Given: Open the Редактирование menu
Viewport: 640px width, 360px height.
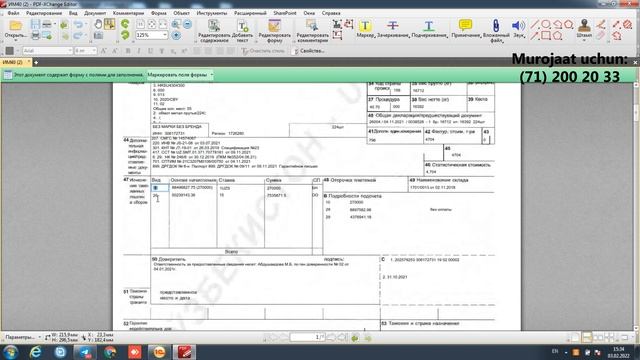Looking at the screenshot, I should pyautogui.click(x=44, y=13).
